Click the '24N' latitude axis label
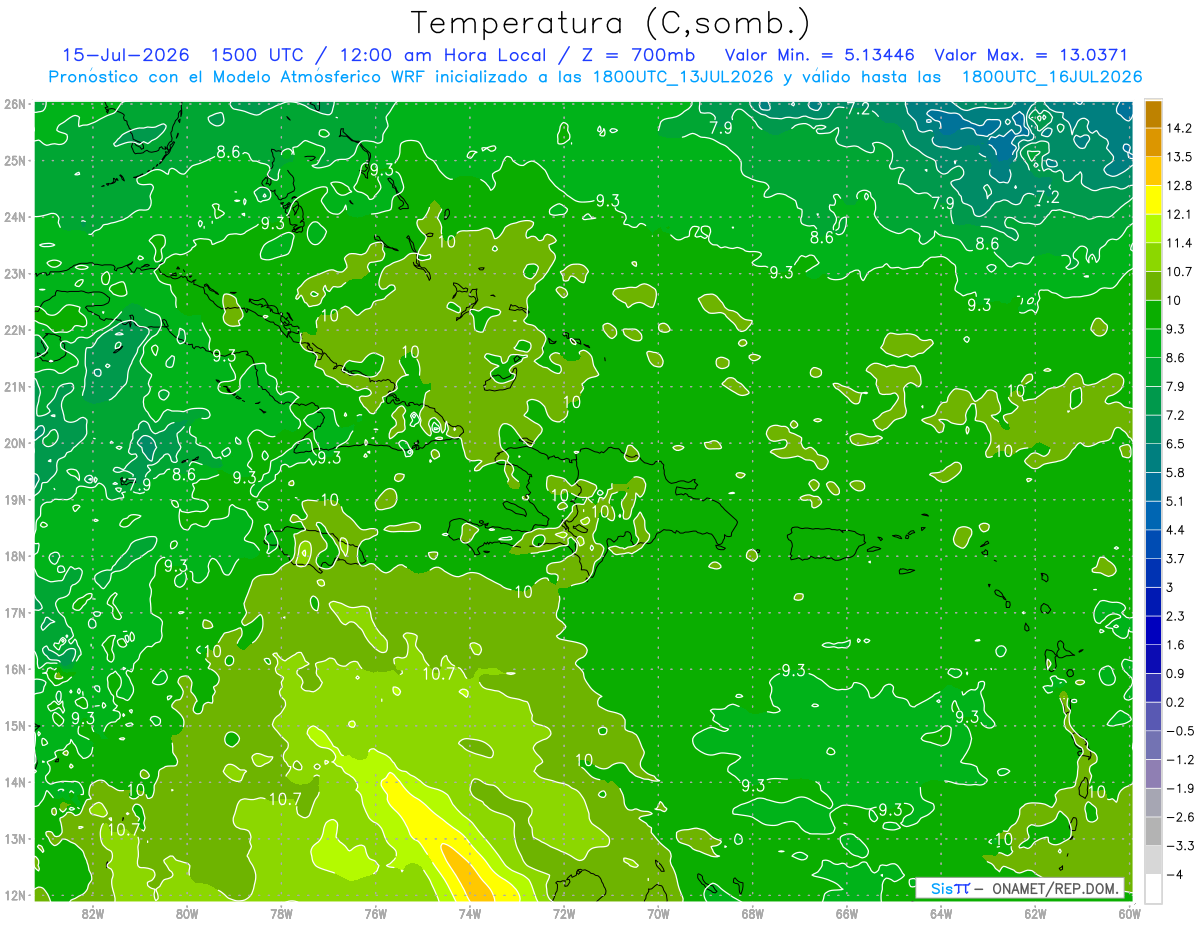This screenshot has width=1200, height=927. click(x=15, y=217)
